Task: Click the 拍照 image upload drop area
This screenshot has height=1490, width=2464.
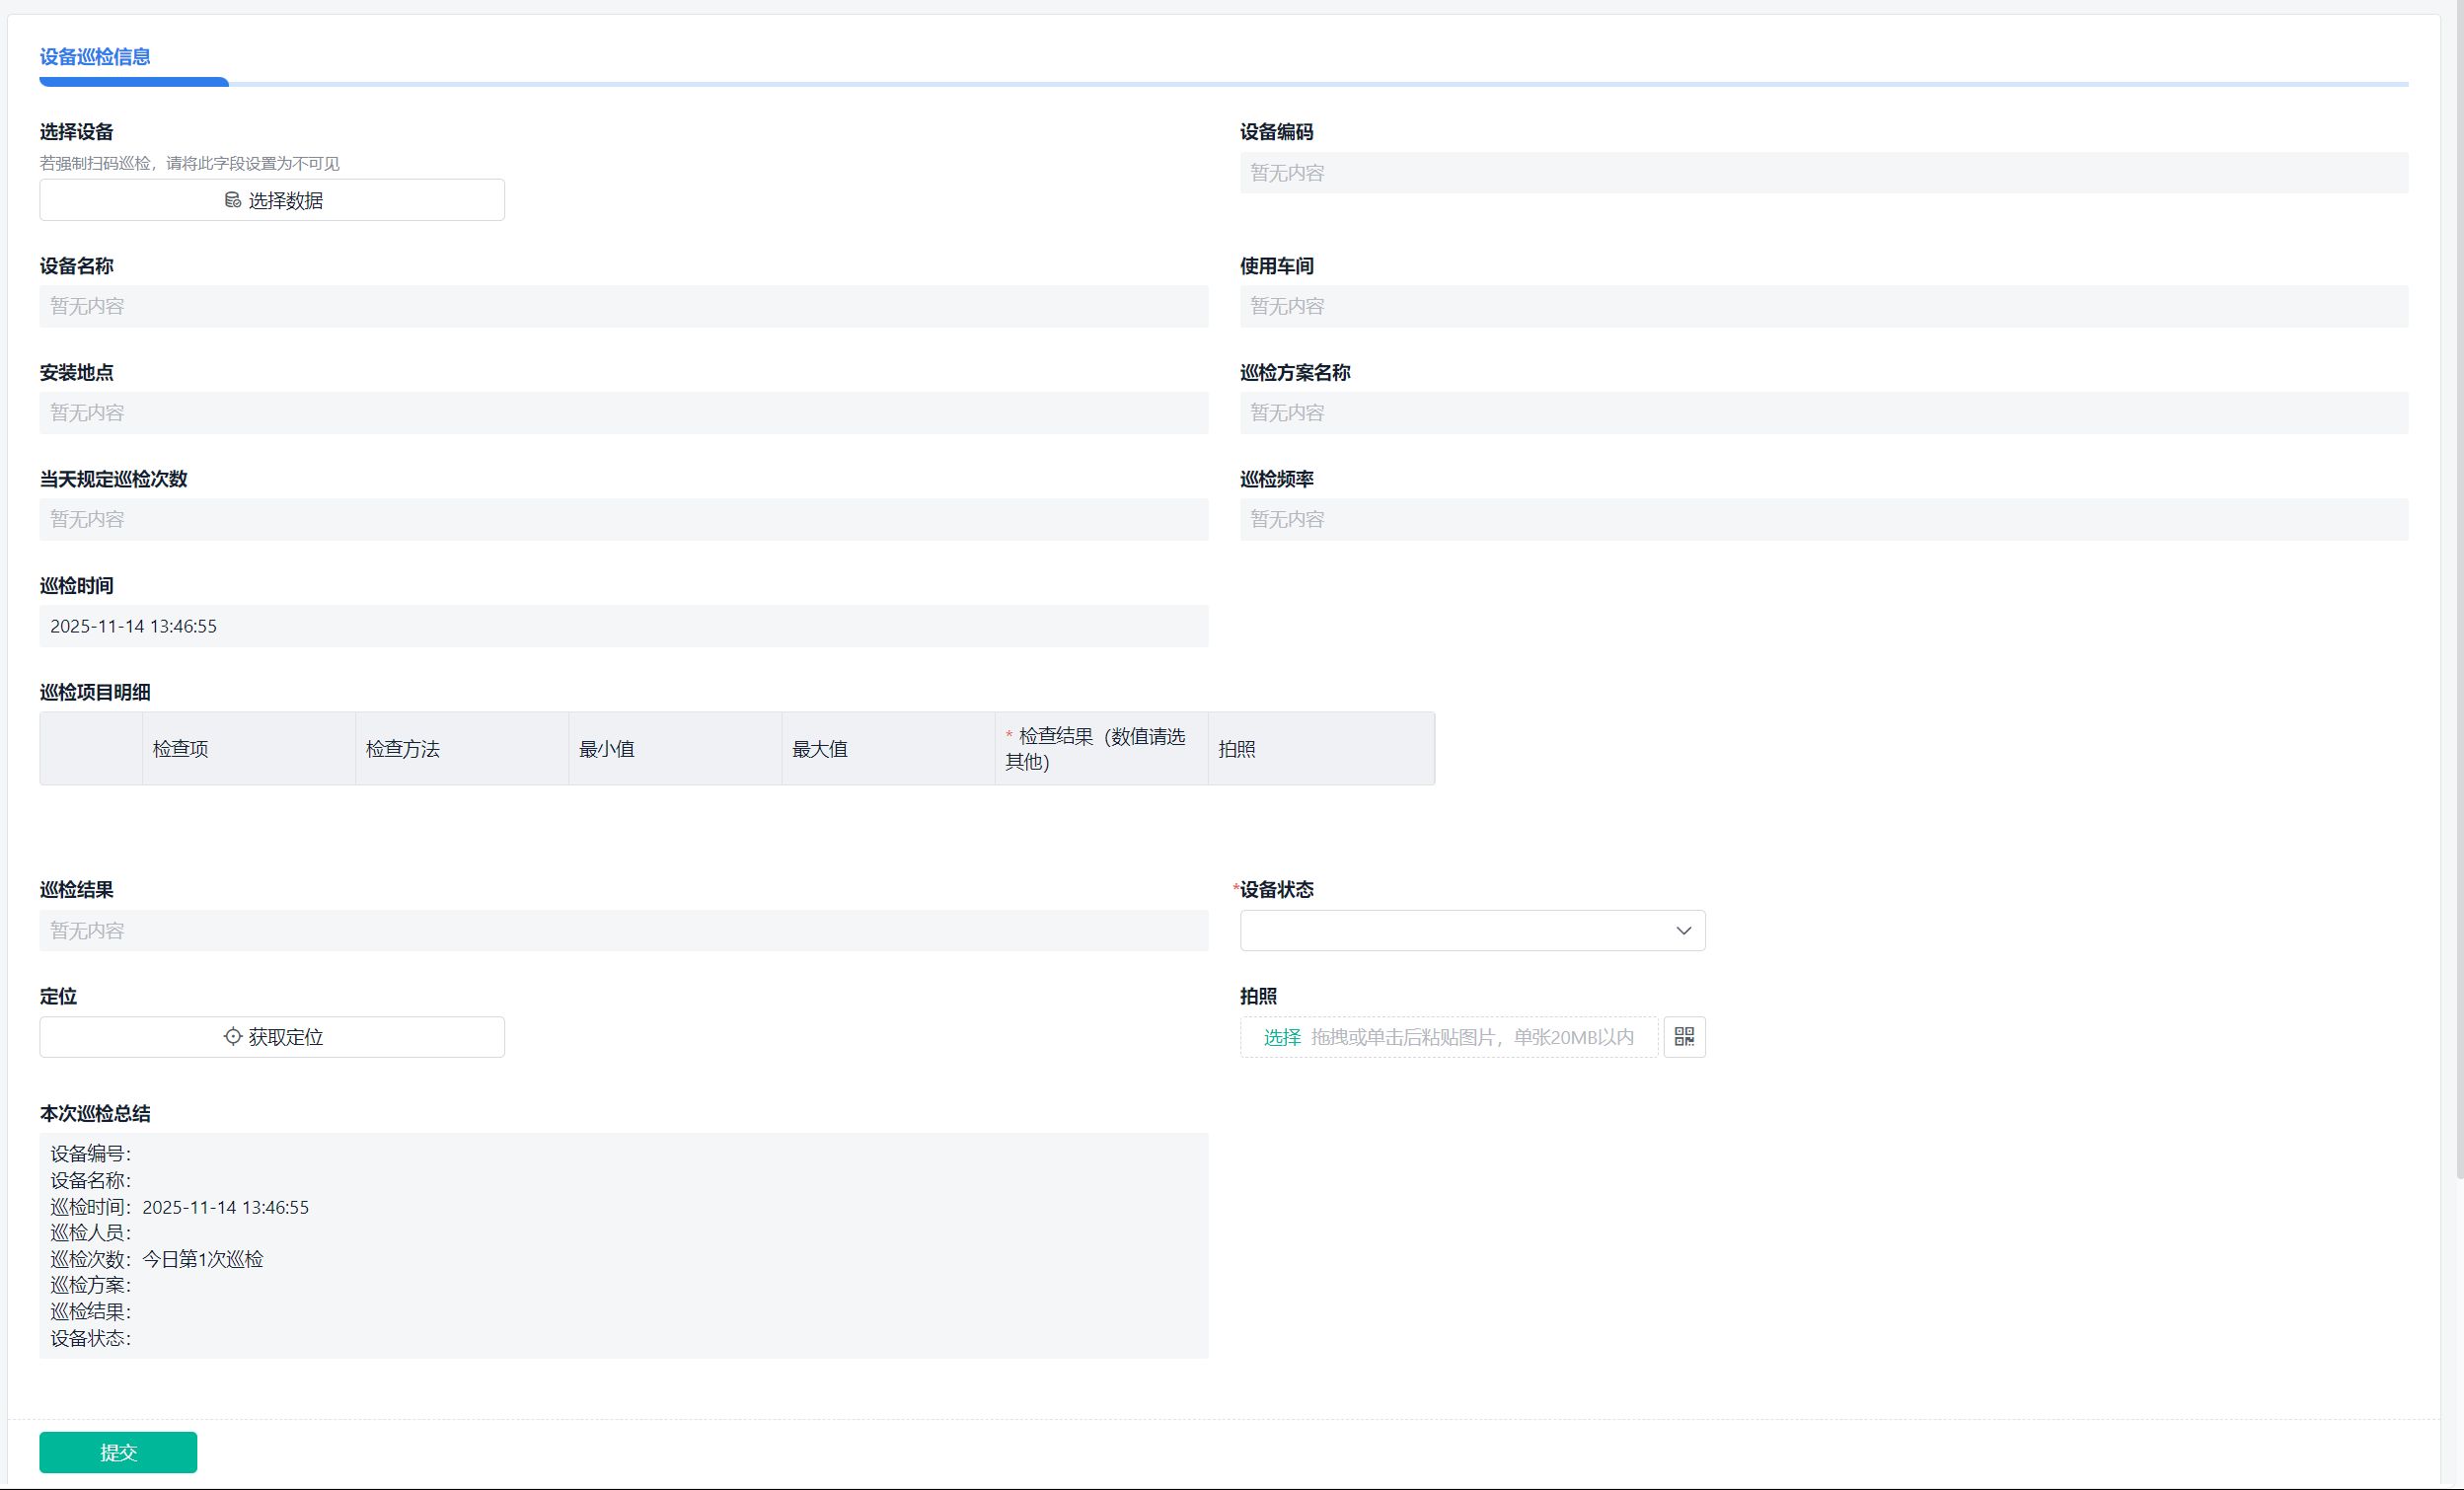Action: pos(1472,1037)
